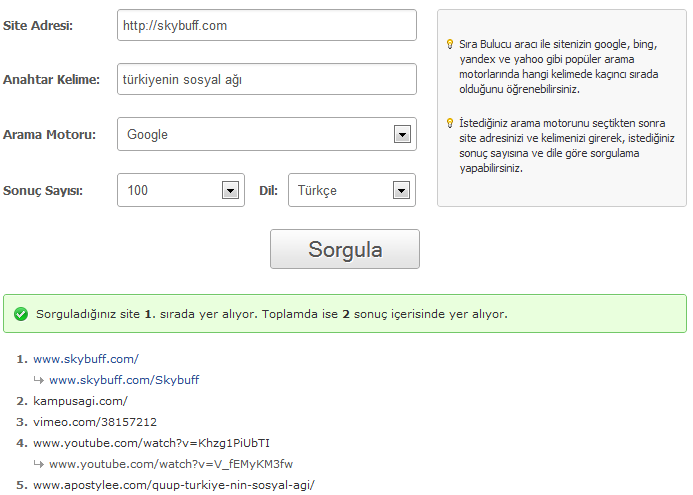Click the Anahtar Kelime label

51,80
